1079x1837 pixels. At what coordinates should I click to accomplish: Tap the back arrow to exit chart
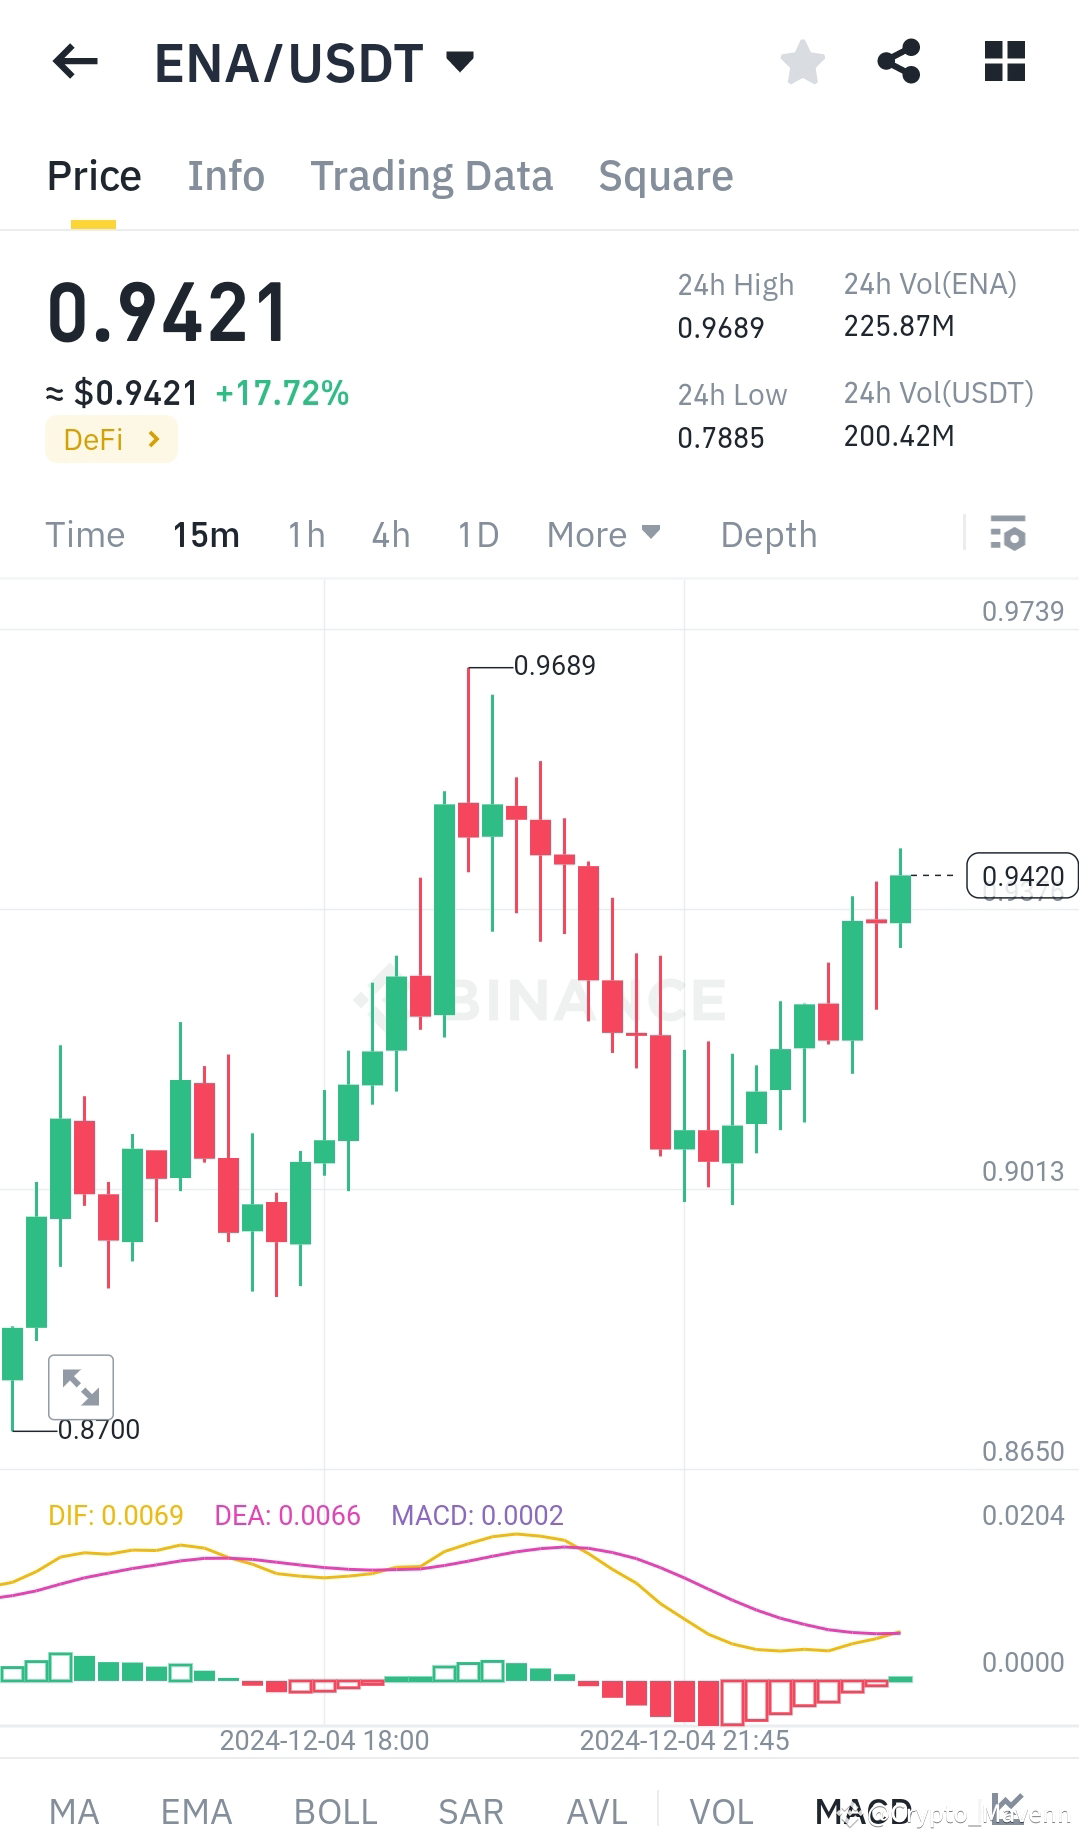point(74,62)
